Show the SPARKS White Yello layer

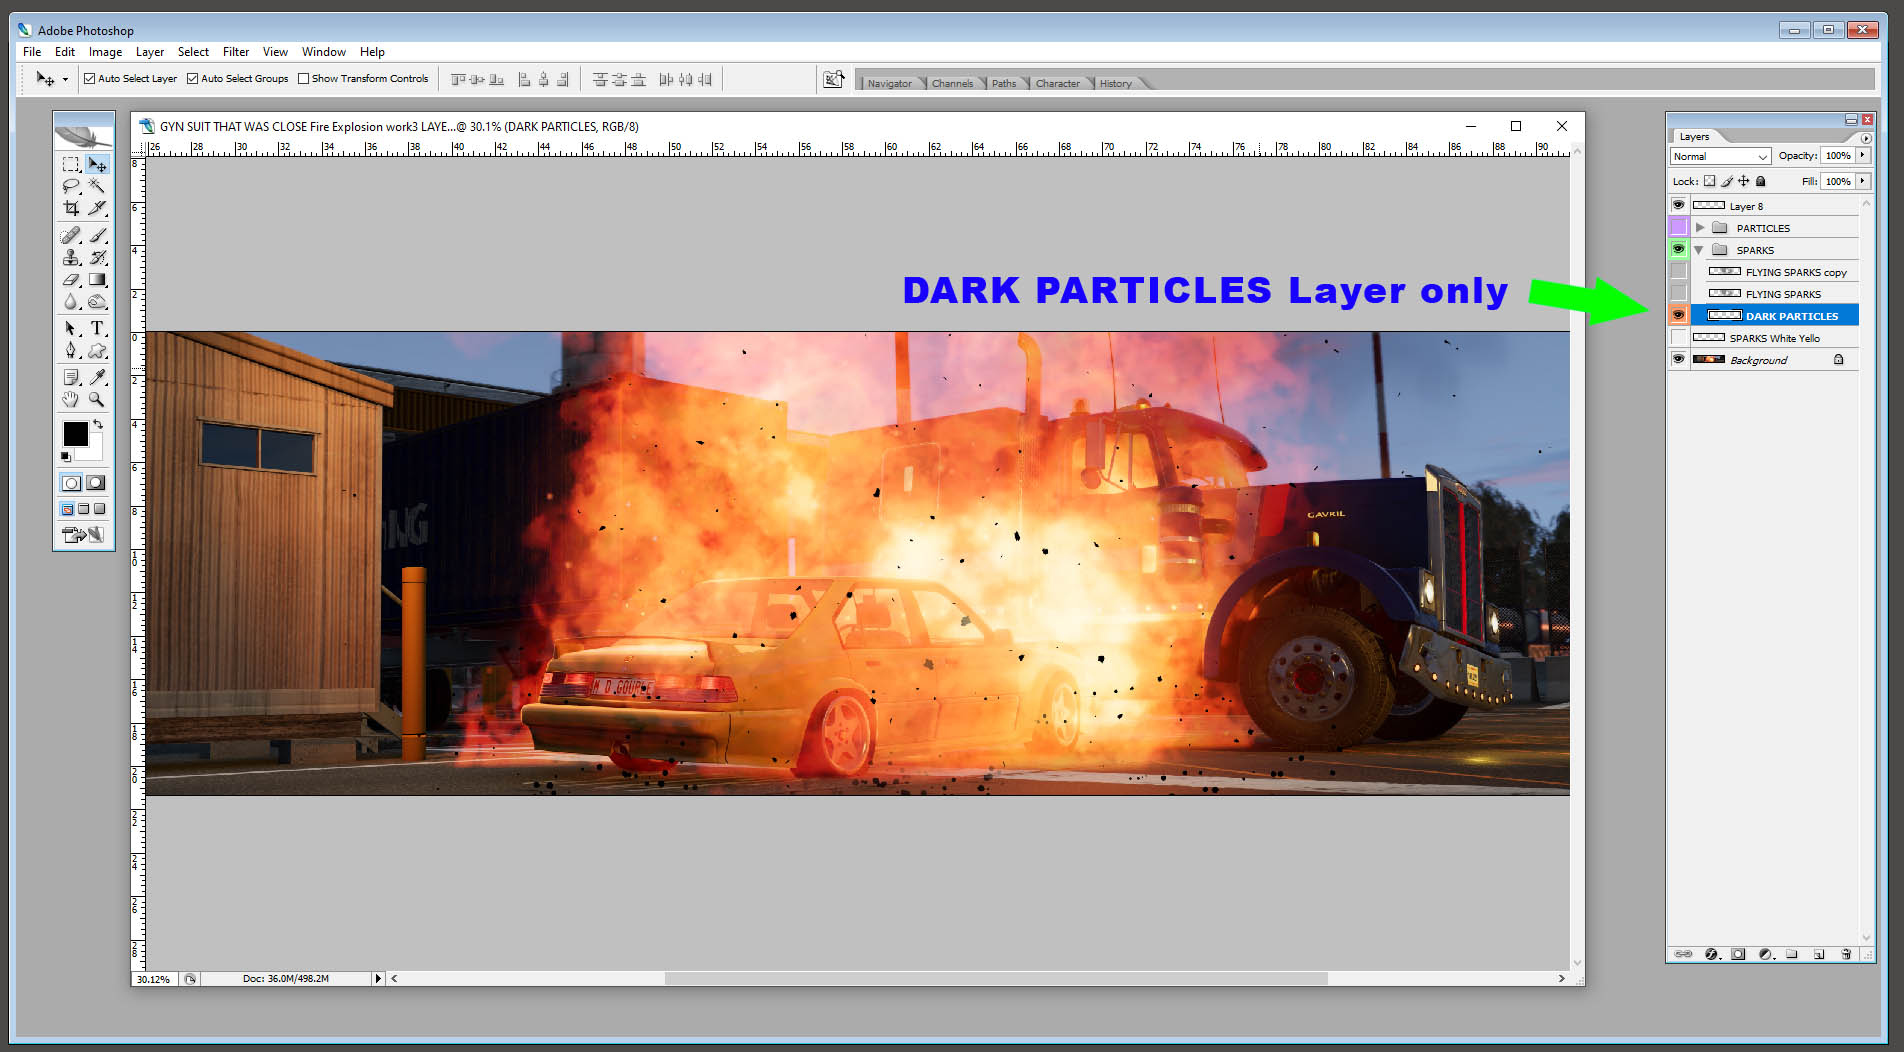pyautogui.click(x=1679, y=337)
